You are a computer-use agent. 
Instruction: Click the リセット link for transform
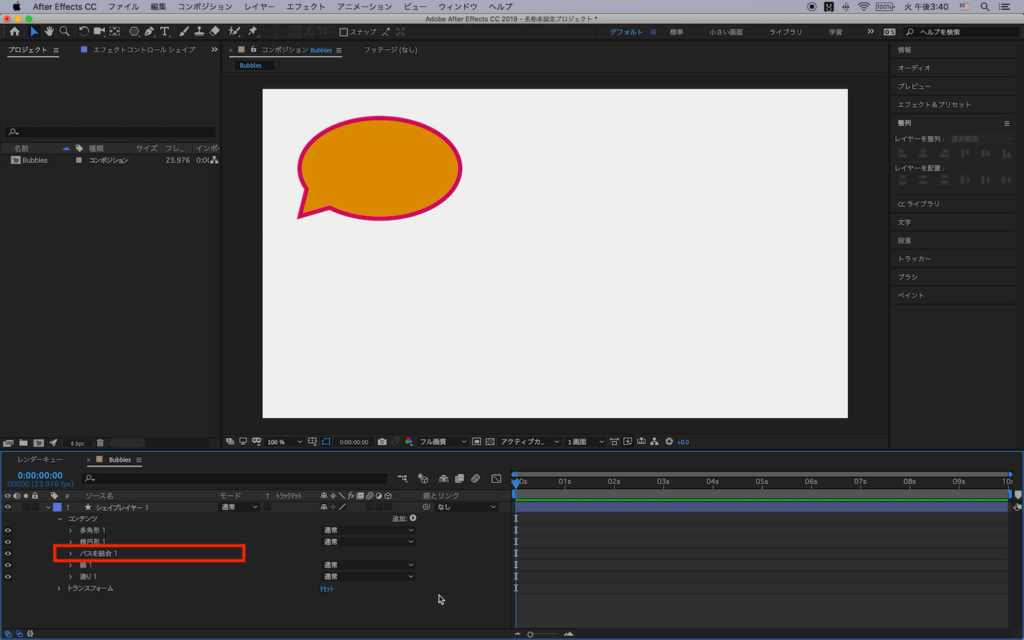(326, 589)
